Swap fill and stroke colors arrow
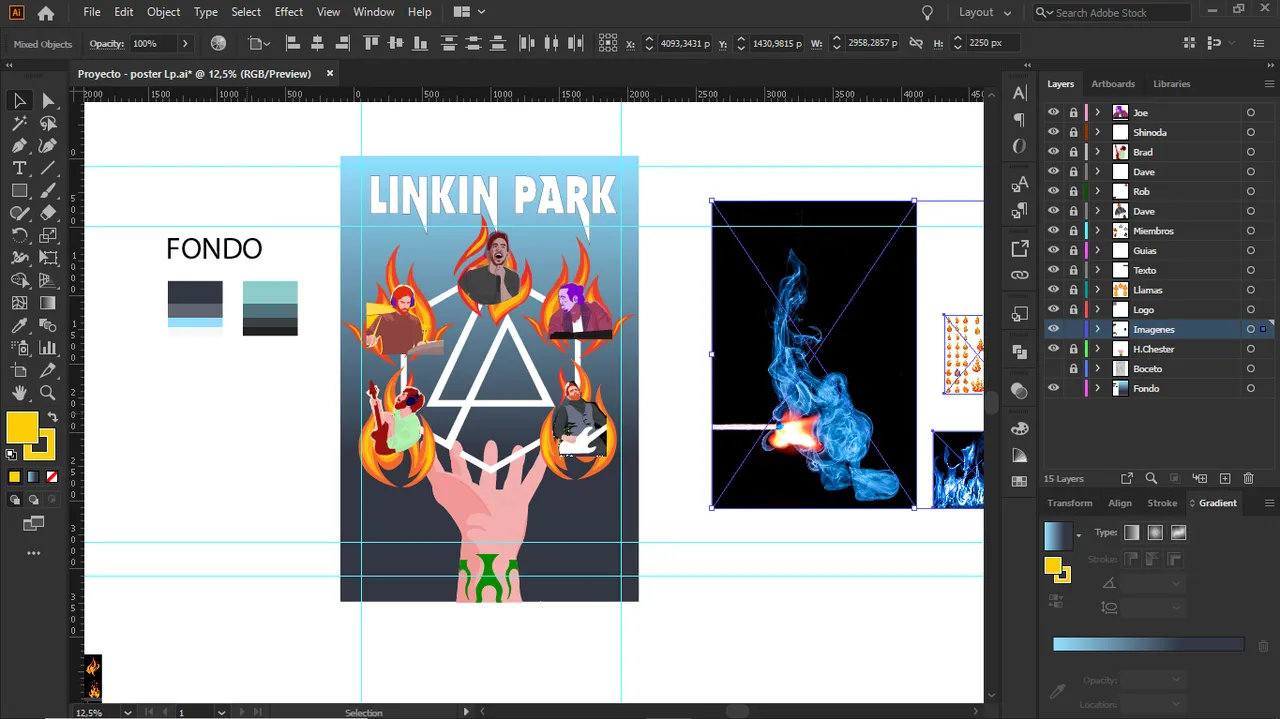 pyautogui.click(x=52, y=416)
